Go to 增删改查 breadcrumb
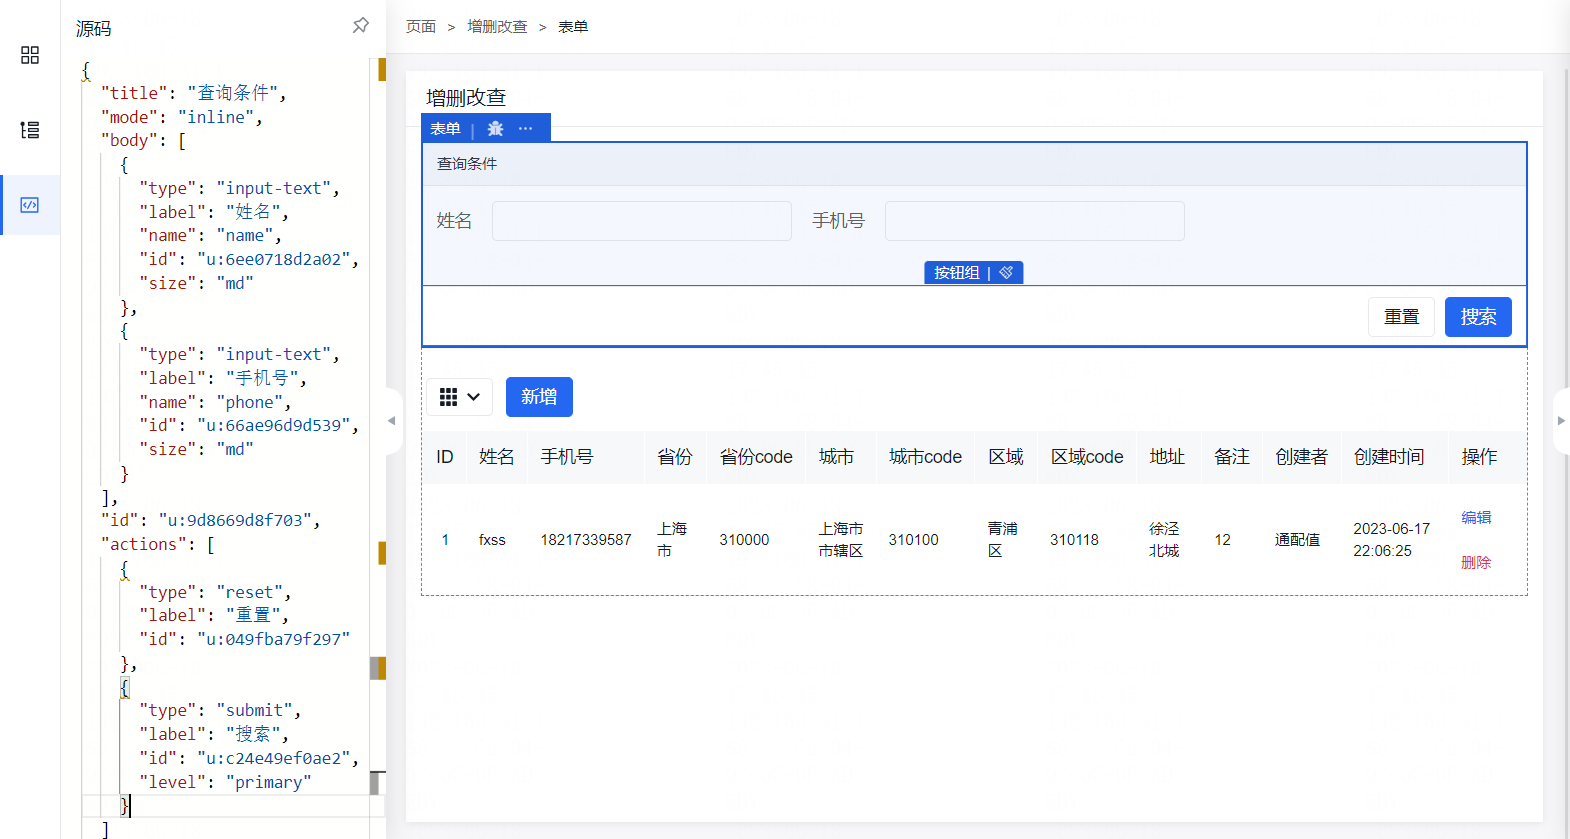This screenshot has width=1570, height=839. [497, 27]
